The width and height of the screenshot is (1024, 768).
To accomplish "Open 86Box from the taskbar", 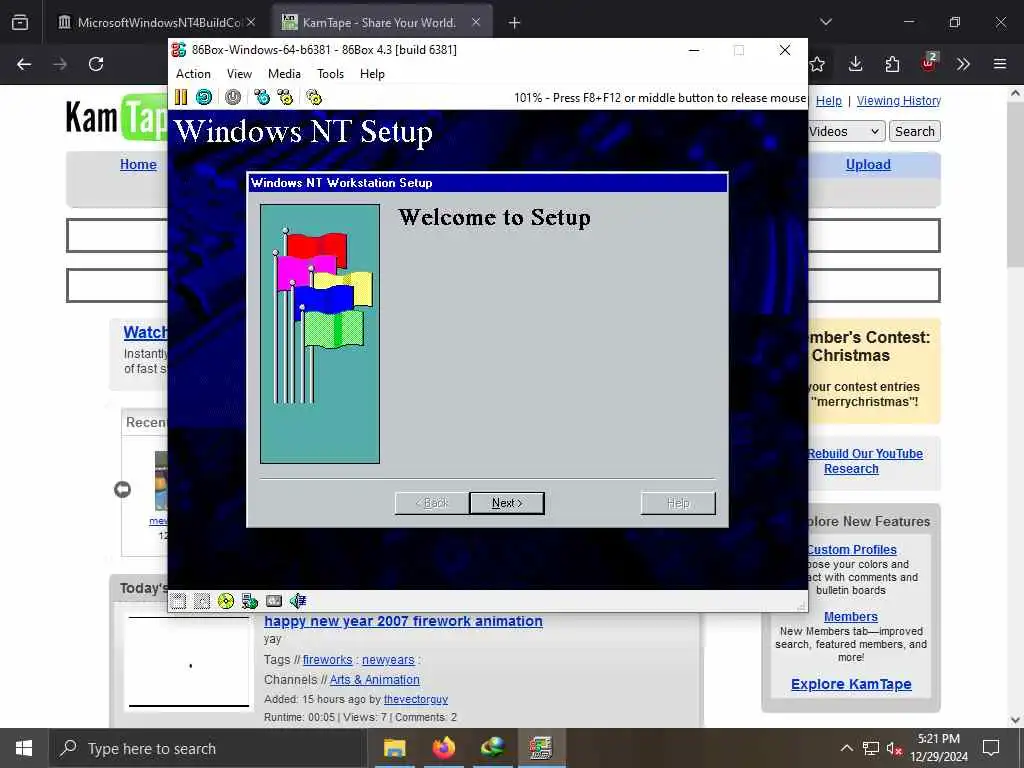I will coord(541,748).
